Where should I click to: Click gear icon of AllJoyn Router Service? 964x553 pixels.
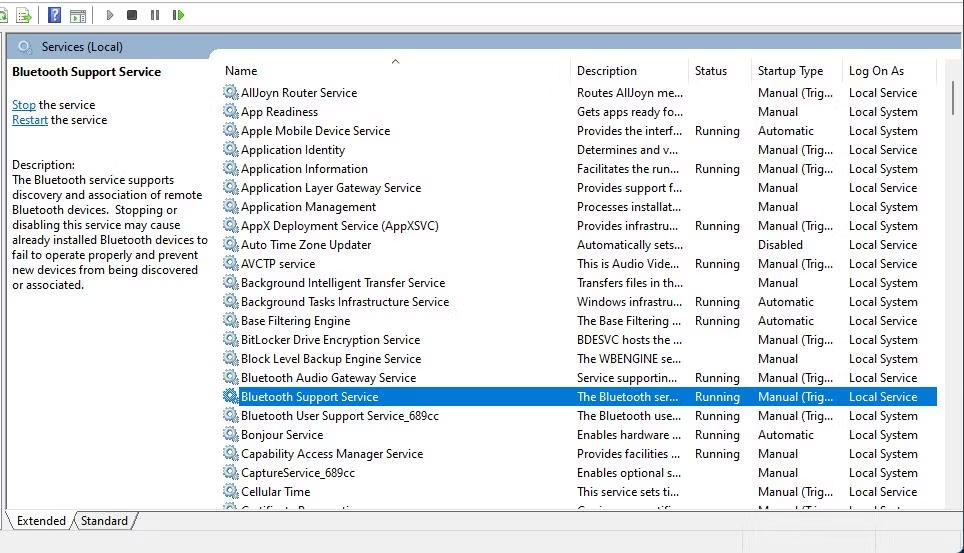click(231, 92)
